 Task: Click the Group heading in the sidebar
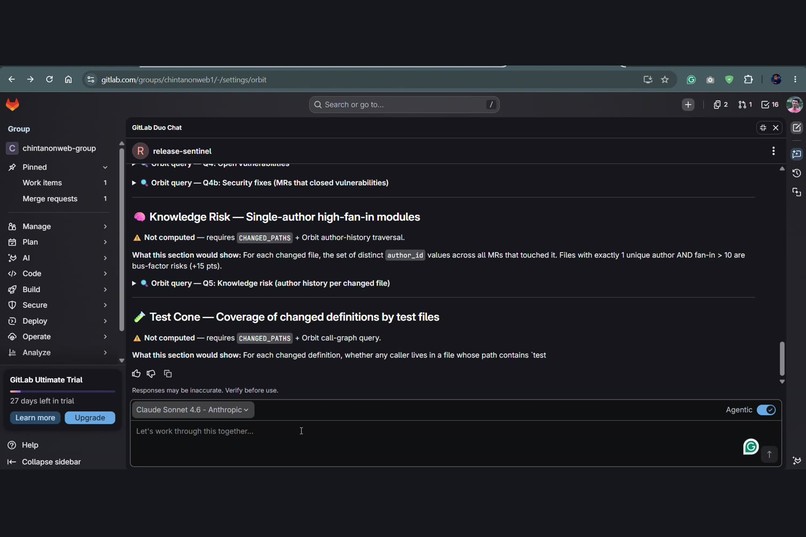click(19, 129)
